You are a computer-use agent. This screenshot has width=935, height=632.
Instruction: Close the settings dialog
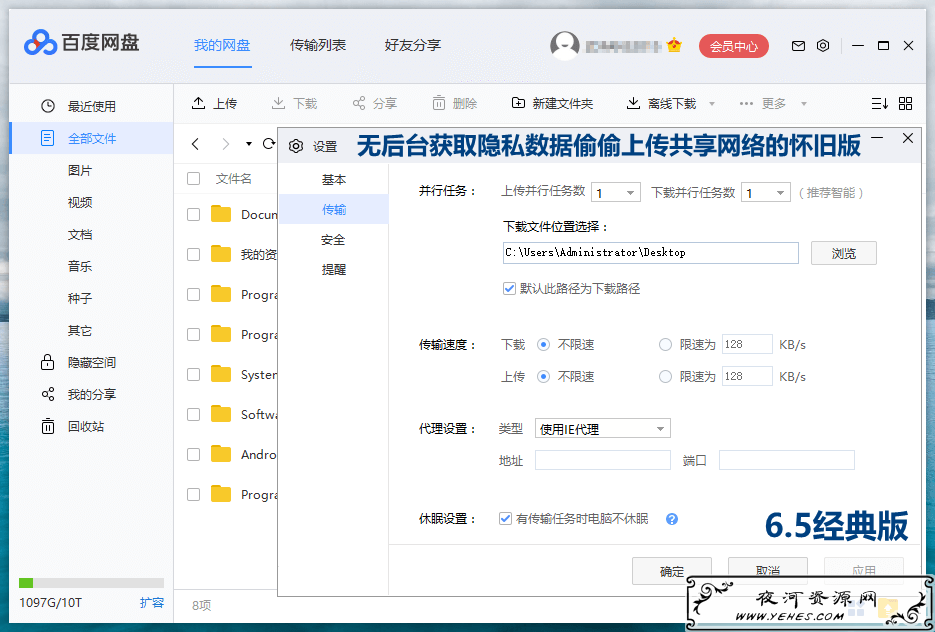click(908, 138)
